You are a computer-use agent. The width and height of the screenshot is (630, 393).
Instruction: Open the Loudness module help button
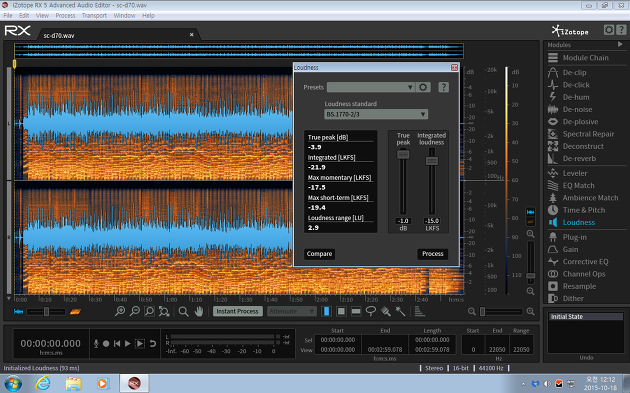(443, 87)
